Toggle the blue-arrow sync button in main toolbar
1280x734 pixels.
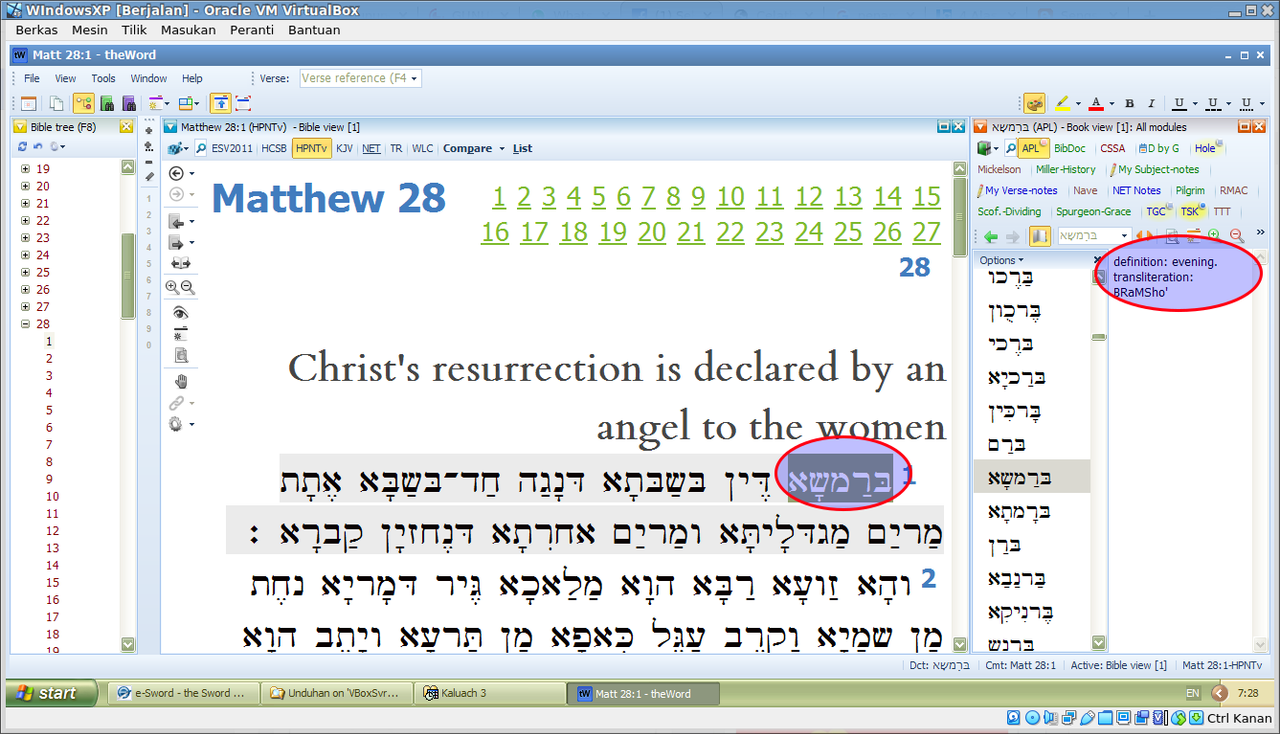(x=220, y=103)
